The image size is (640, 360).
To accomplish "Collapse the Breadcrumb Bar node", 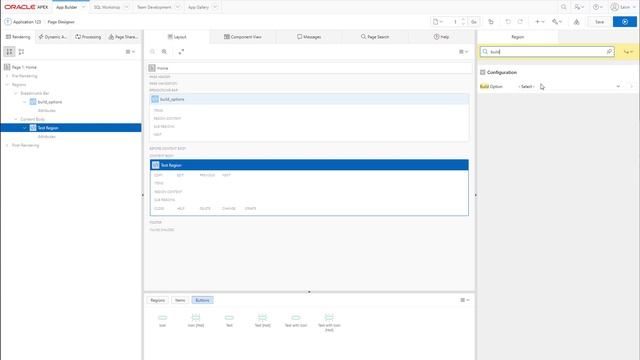I will click(x=16, y=93).
